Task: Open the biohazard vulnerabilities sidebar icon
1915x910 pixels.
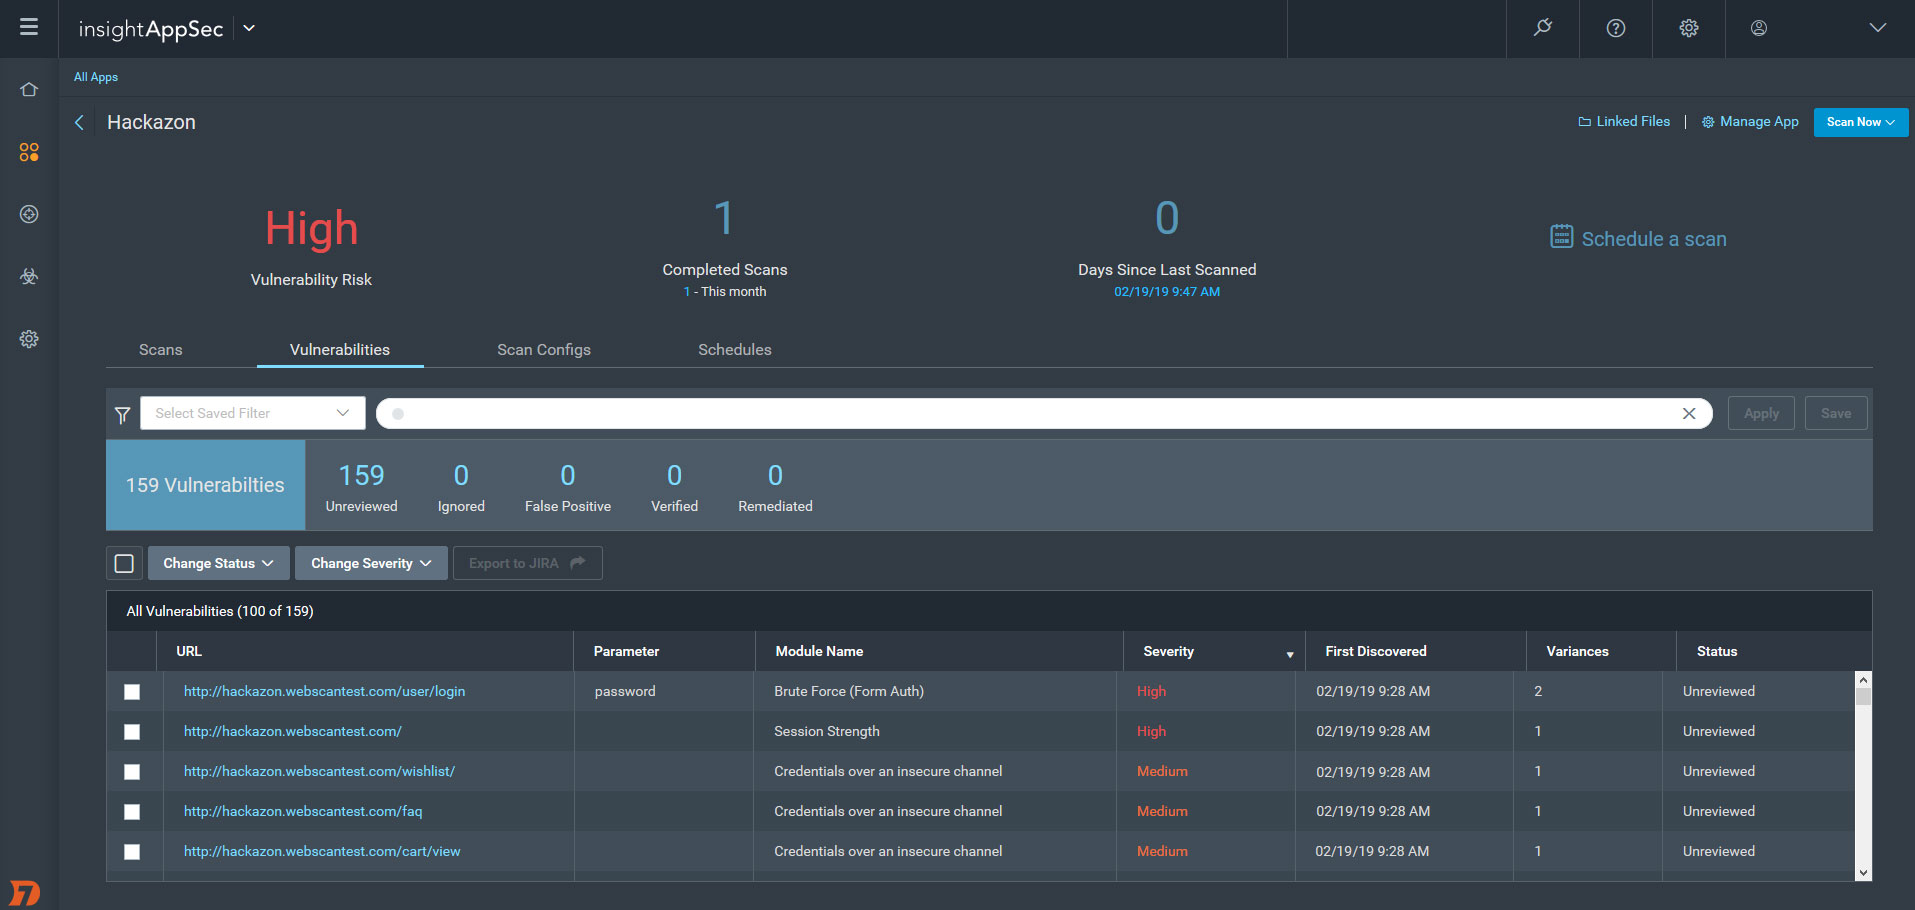Action: [29, 277]
